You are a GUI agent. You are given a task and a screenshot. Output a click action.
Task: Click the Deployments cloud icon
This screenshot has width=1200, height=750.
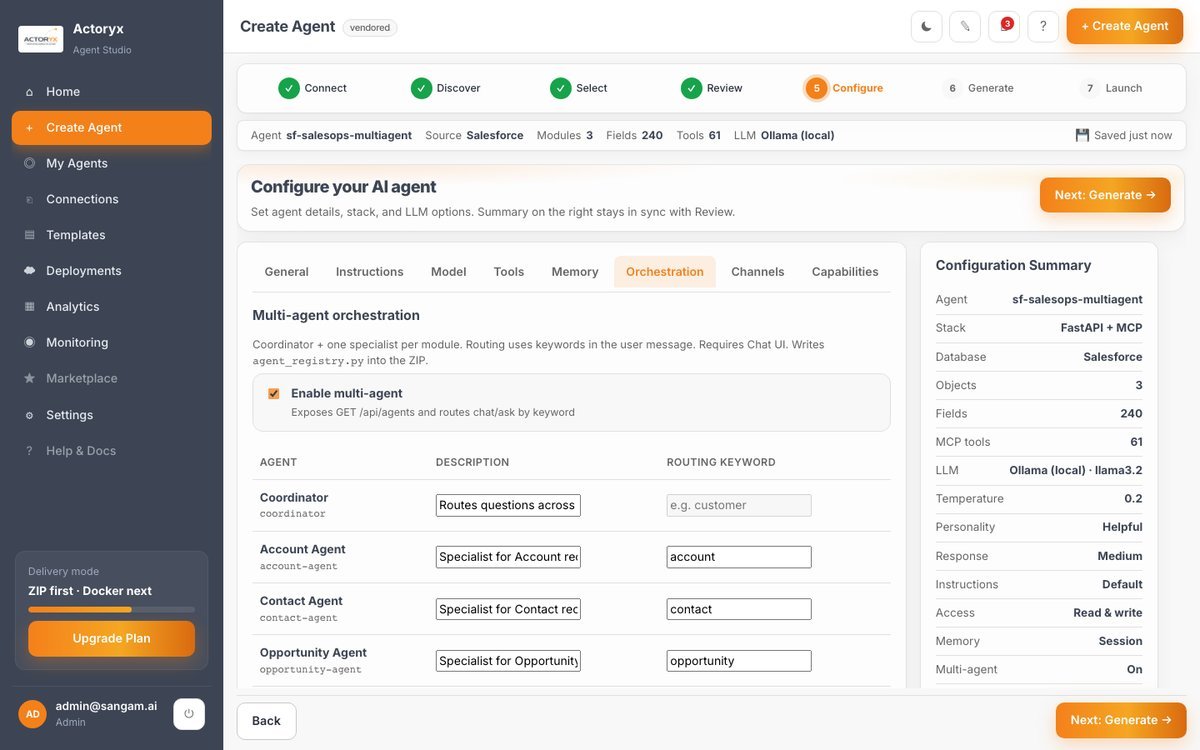click(29, 271)
